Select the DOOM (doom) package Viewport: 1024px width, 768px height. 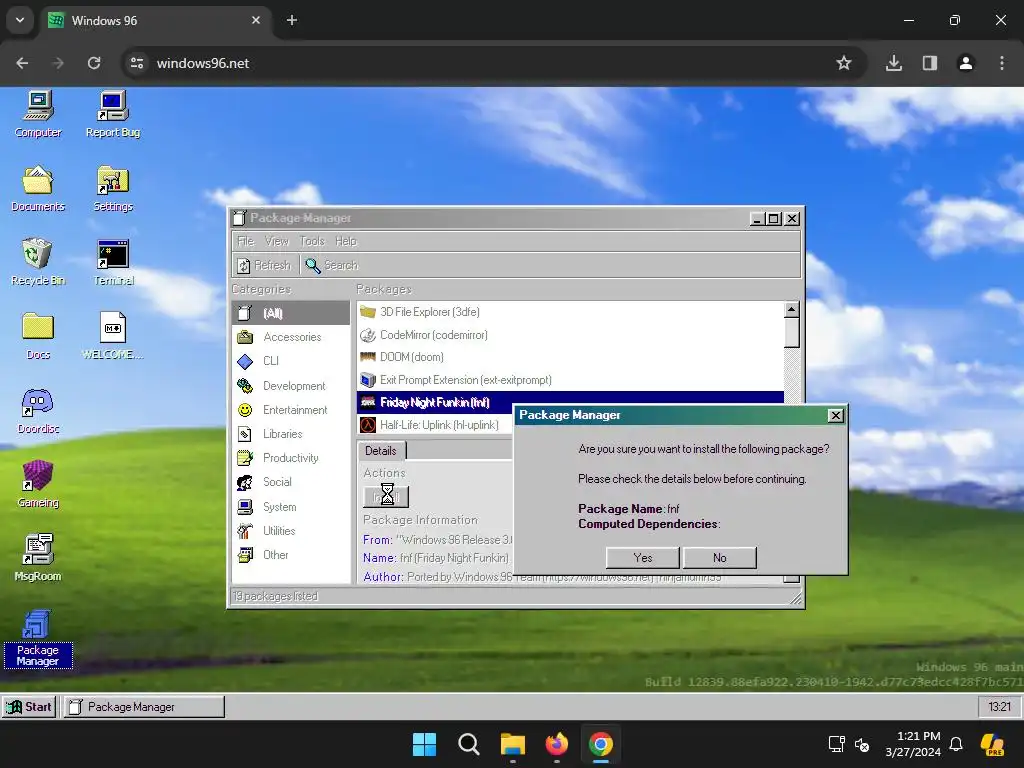(x=570, y=357)
